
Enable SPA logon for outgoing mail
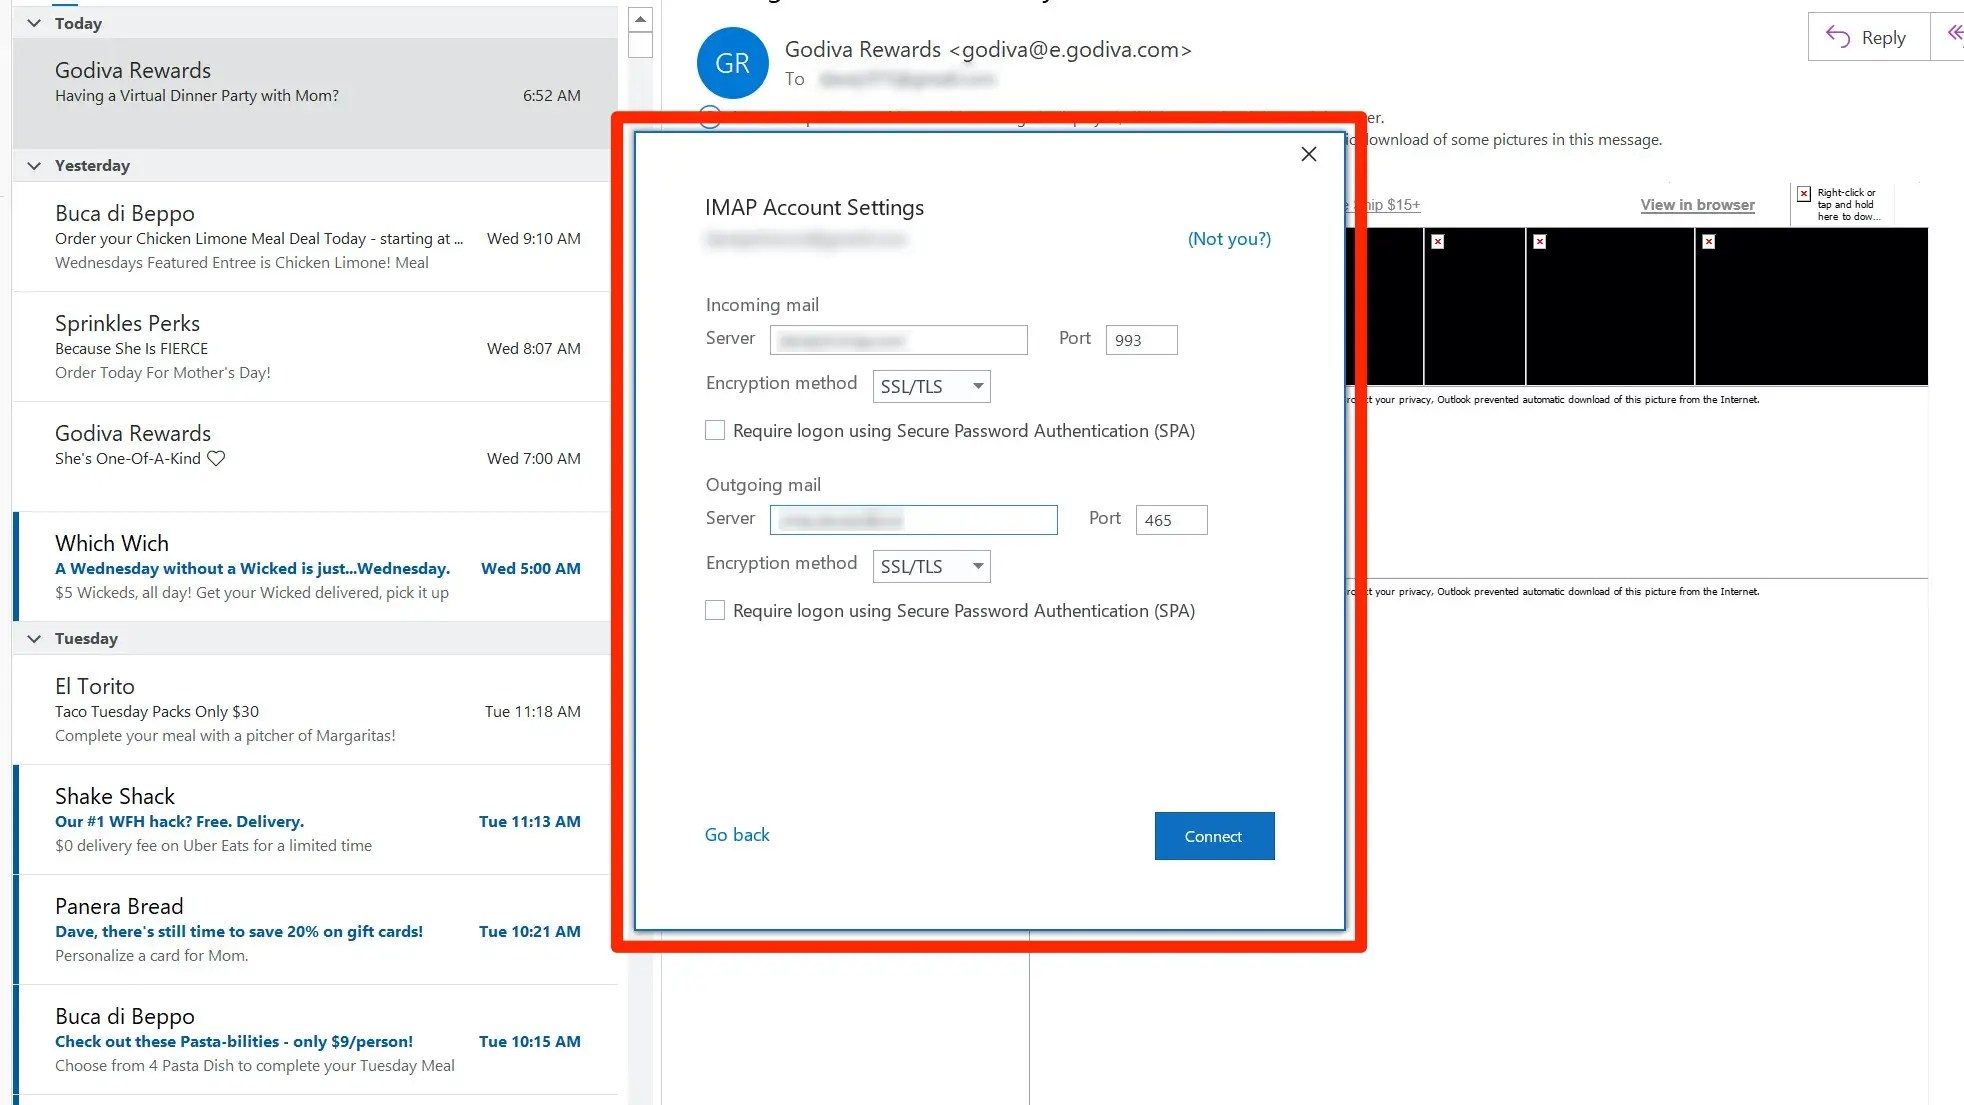point(715,611)
